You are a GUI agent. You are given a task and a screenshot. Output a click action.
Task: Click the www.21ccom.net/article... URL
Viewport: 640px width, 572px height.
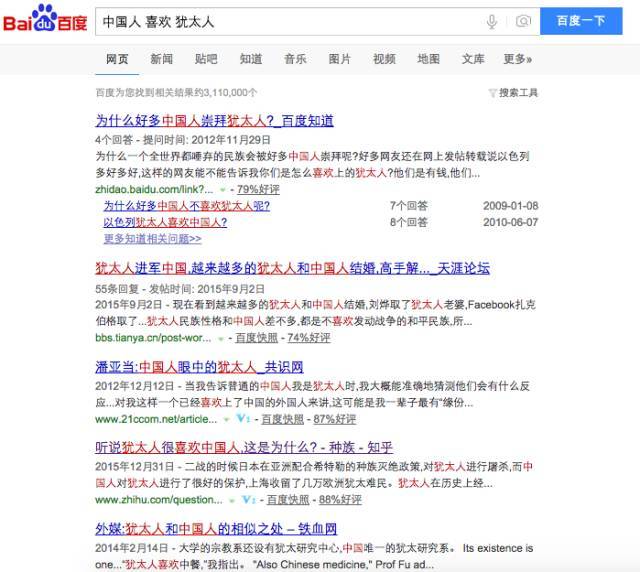pyautogui.click(x=156, y=419)
